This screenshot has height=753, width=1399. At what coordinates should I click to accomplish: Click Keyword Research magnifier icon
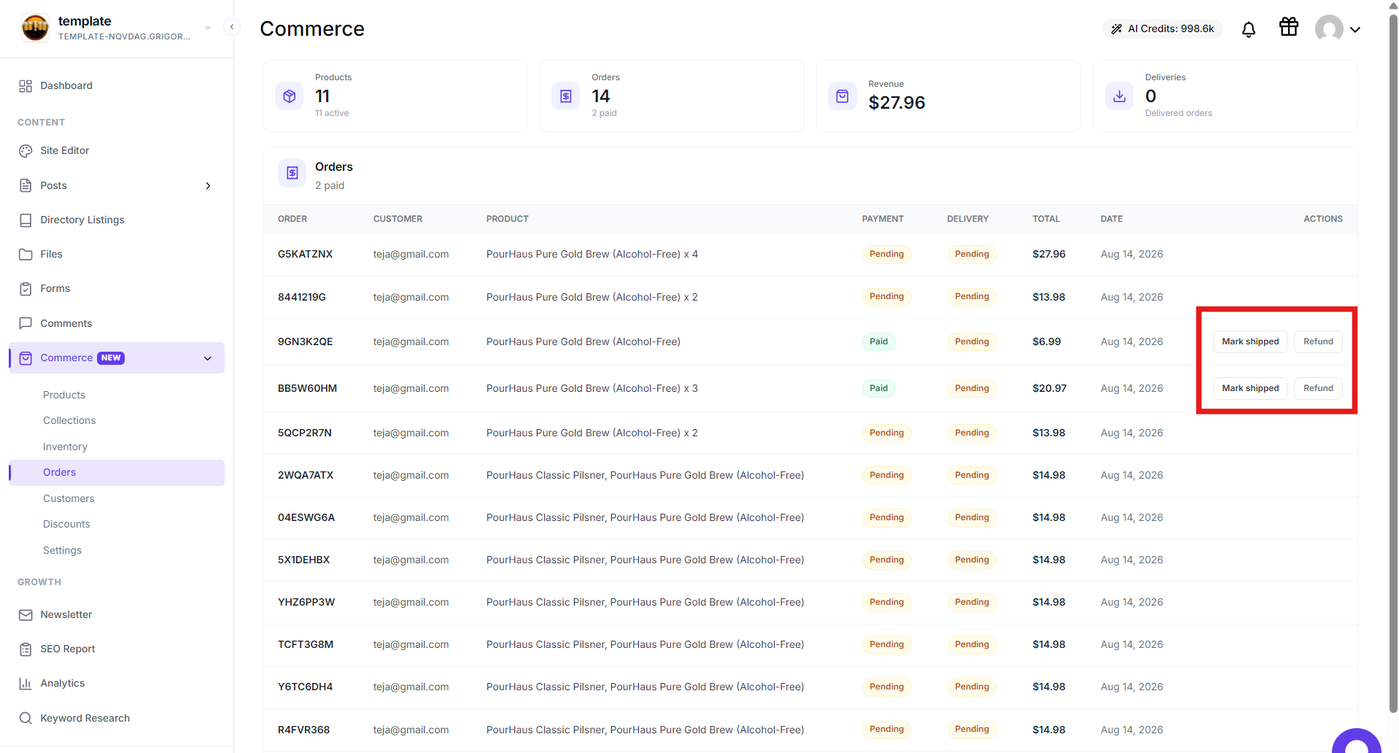pos(25,718)
